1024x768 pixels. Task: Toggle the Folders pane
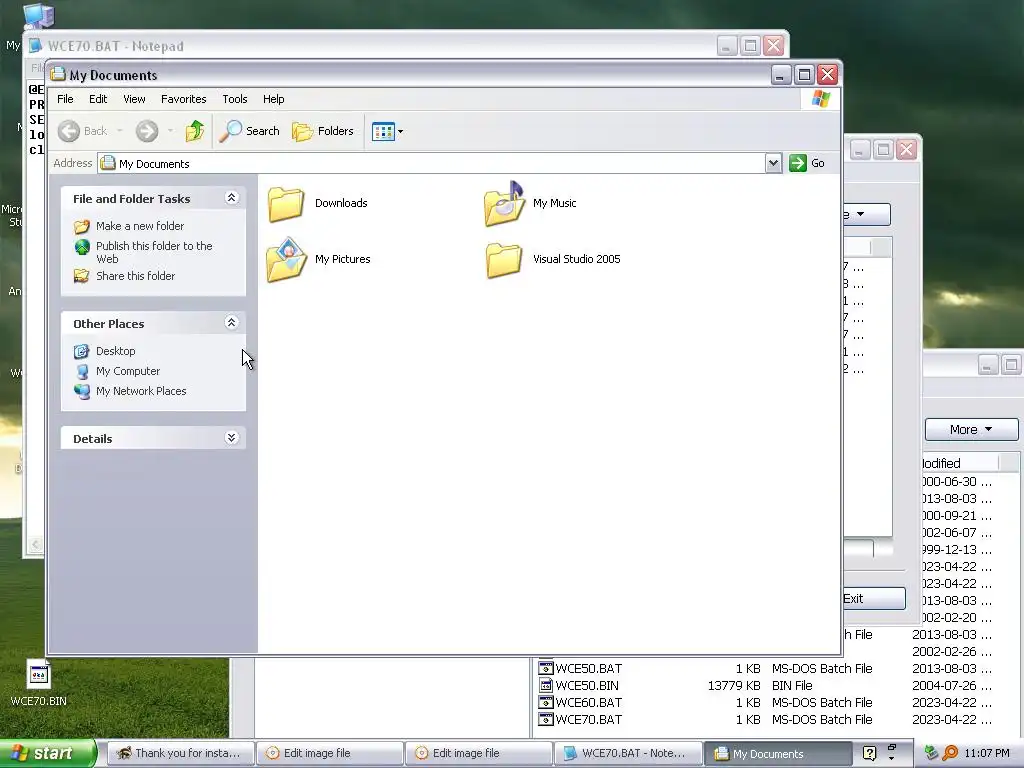point(323,131)
